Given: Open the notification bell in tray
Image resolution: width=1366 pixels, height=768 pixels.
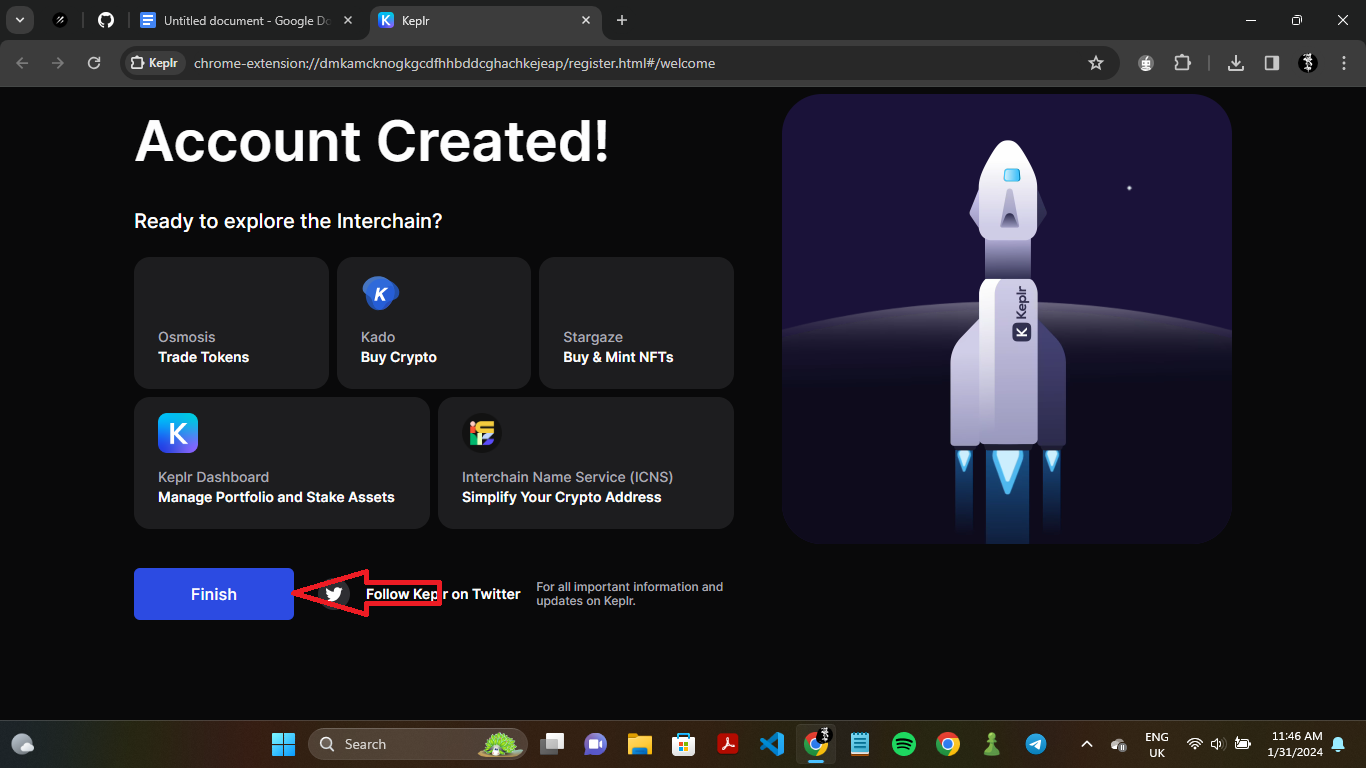Looking at the screenshot, I should (1338, 744).
